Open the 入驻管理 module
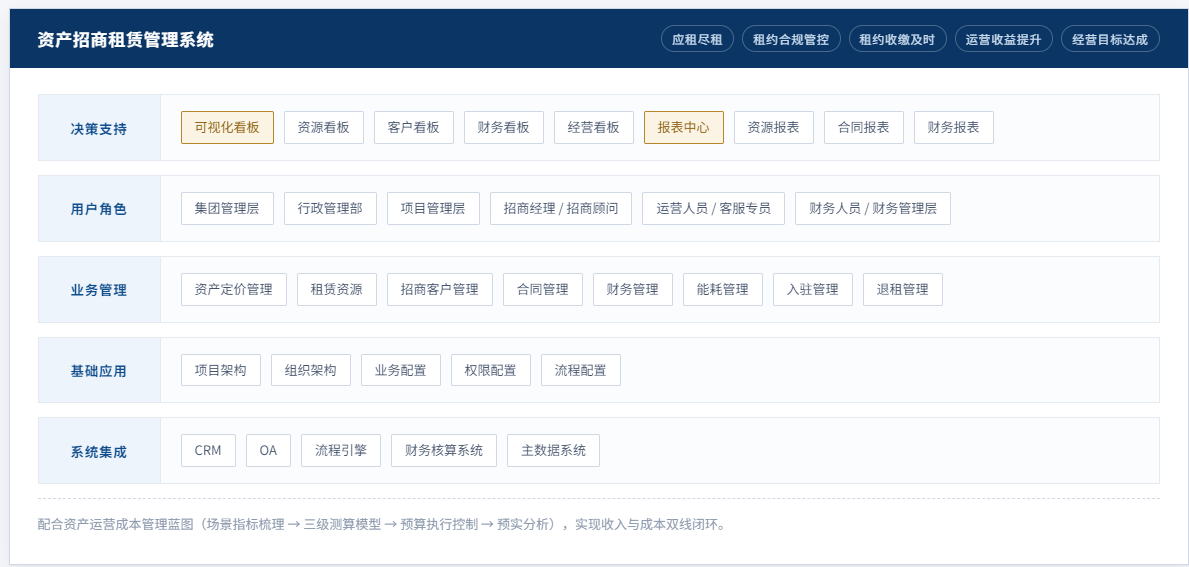Viewport: 1189px width, 567px height. tap(813, 290)
